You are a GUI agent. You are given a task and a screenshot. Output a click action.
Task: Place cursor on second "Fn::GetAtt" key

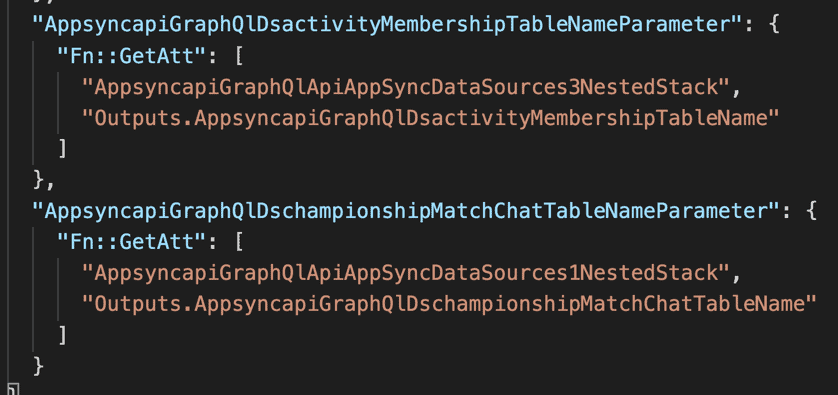pos(132,242)
